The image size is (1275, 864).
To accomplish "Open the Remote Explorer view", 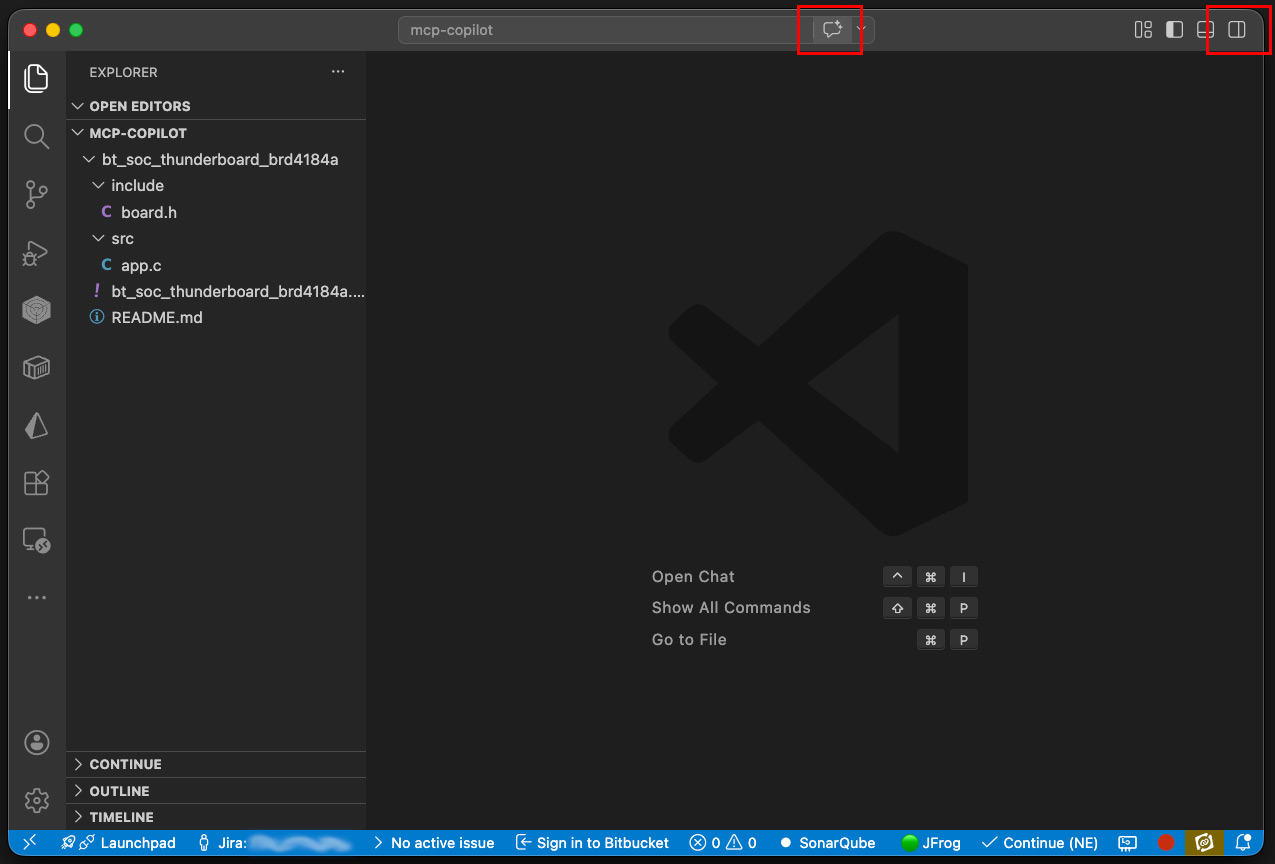I will pyautogui.click(x=36, y=541).
